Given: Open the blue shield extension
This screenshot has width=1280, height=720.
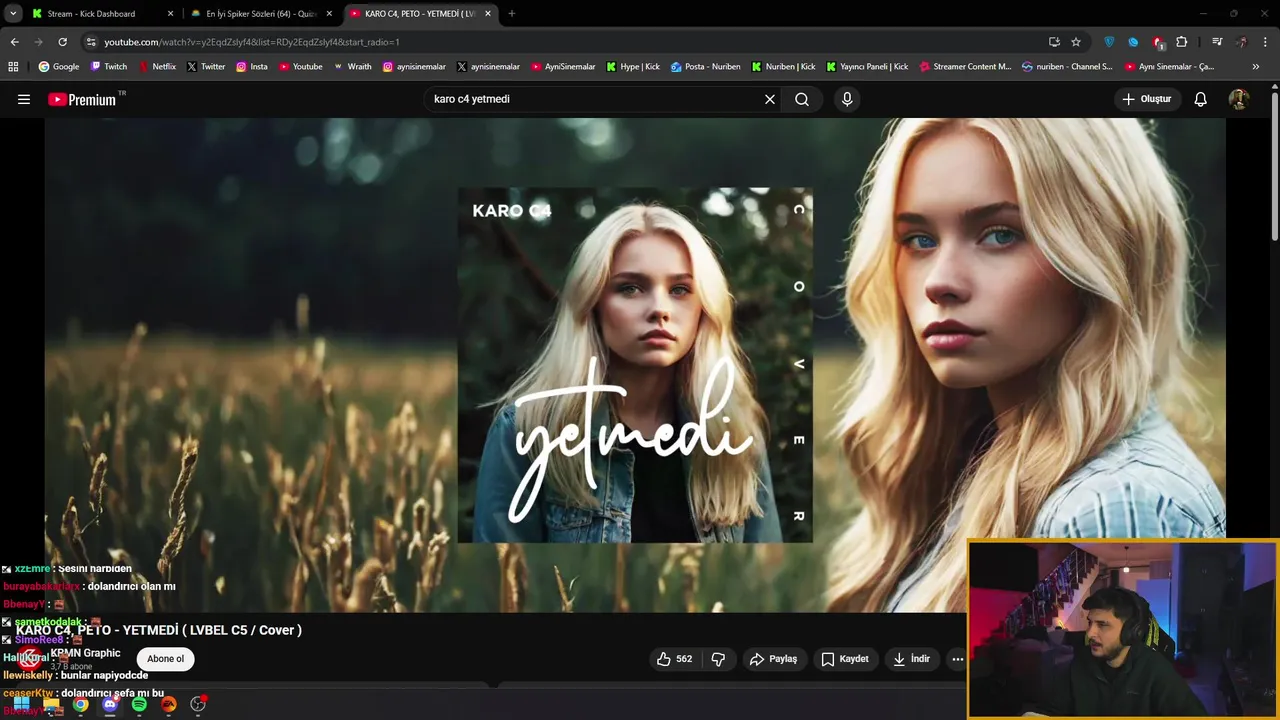Looking at the screenshot, I should [1109, 42].
